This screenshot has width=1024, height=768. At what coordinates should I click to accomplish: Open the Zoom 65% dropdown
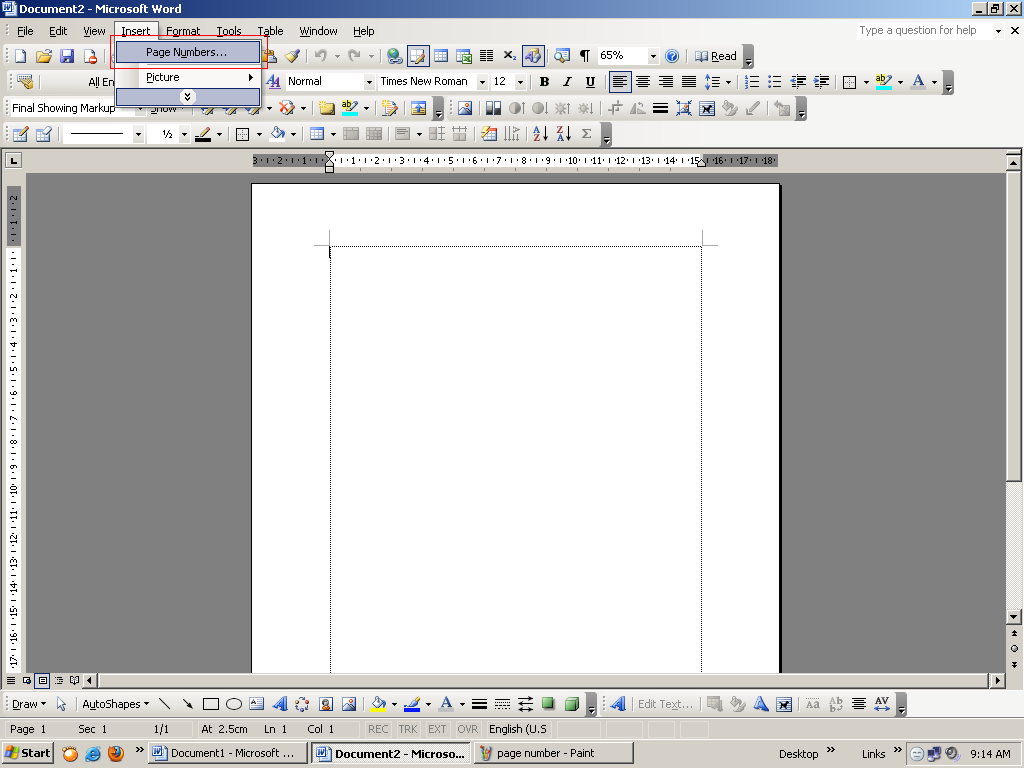652,56
